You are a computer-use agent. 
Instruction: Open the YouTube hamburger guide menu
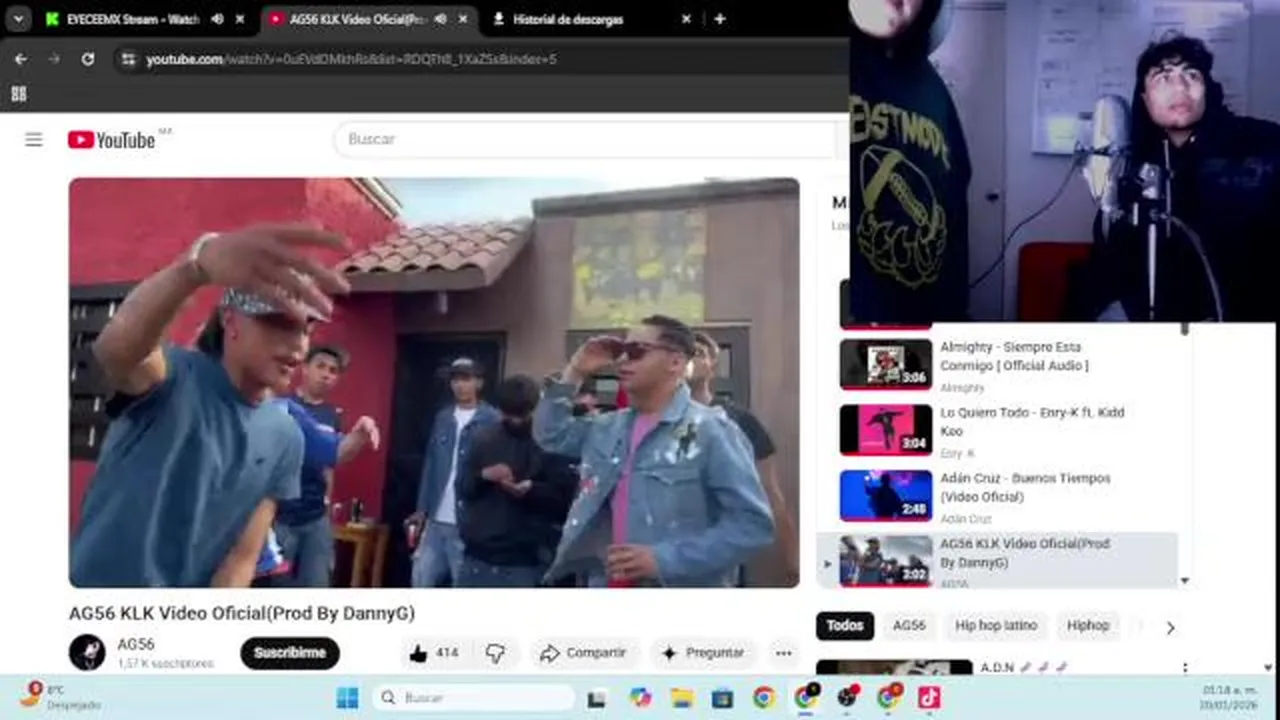point(34,140)
